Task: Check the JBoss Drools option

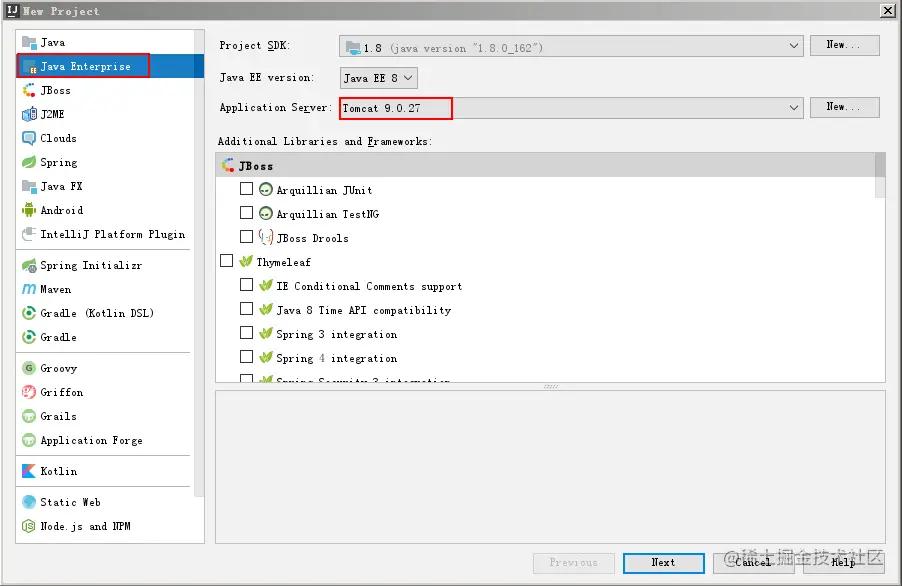Action: pos(246,237)
